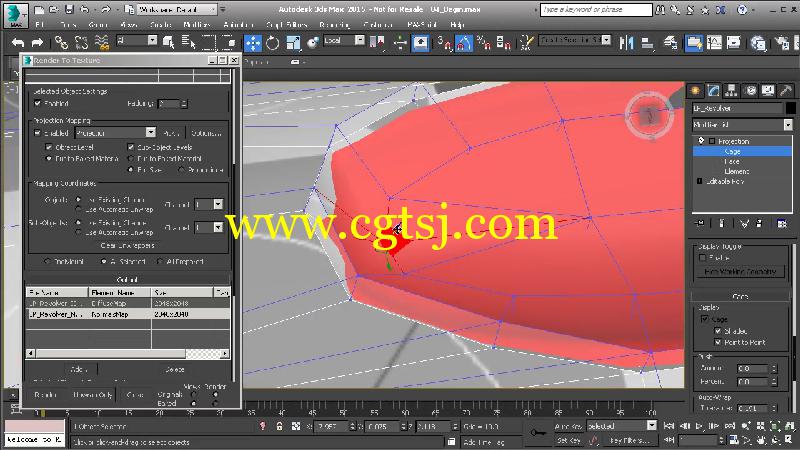800x450 pixels.
Task: Open the Material Editor icon
Action: pyautogui.click(x=758, y=43)
